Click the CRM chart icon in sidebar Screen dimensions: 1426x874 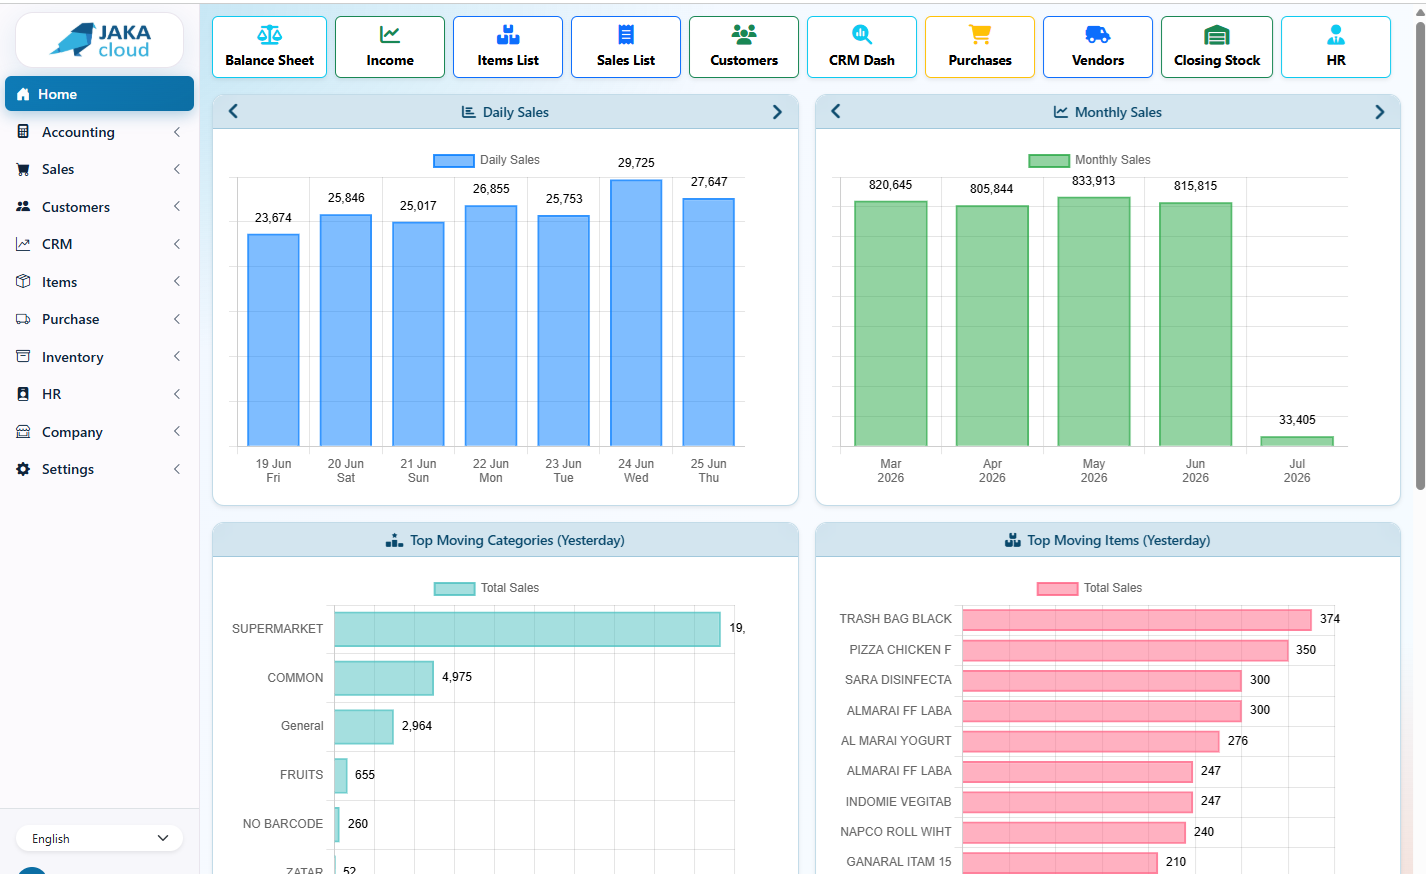pos(23,244)
